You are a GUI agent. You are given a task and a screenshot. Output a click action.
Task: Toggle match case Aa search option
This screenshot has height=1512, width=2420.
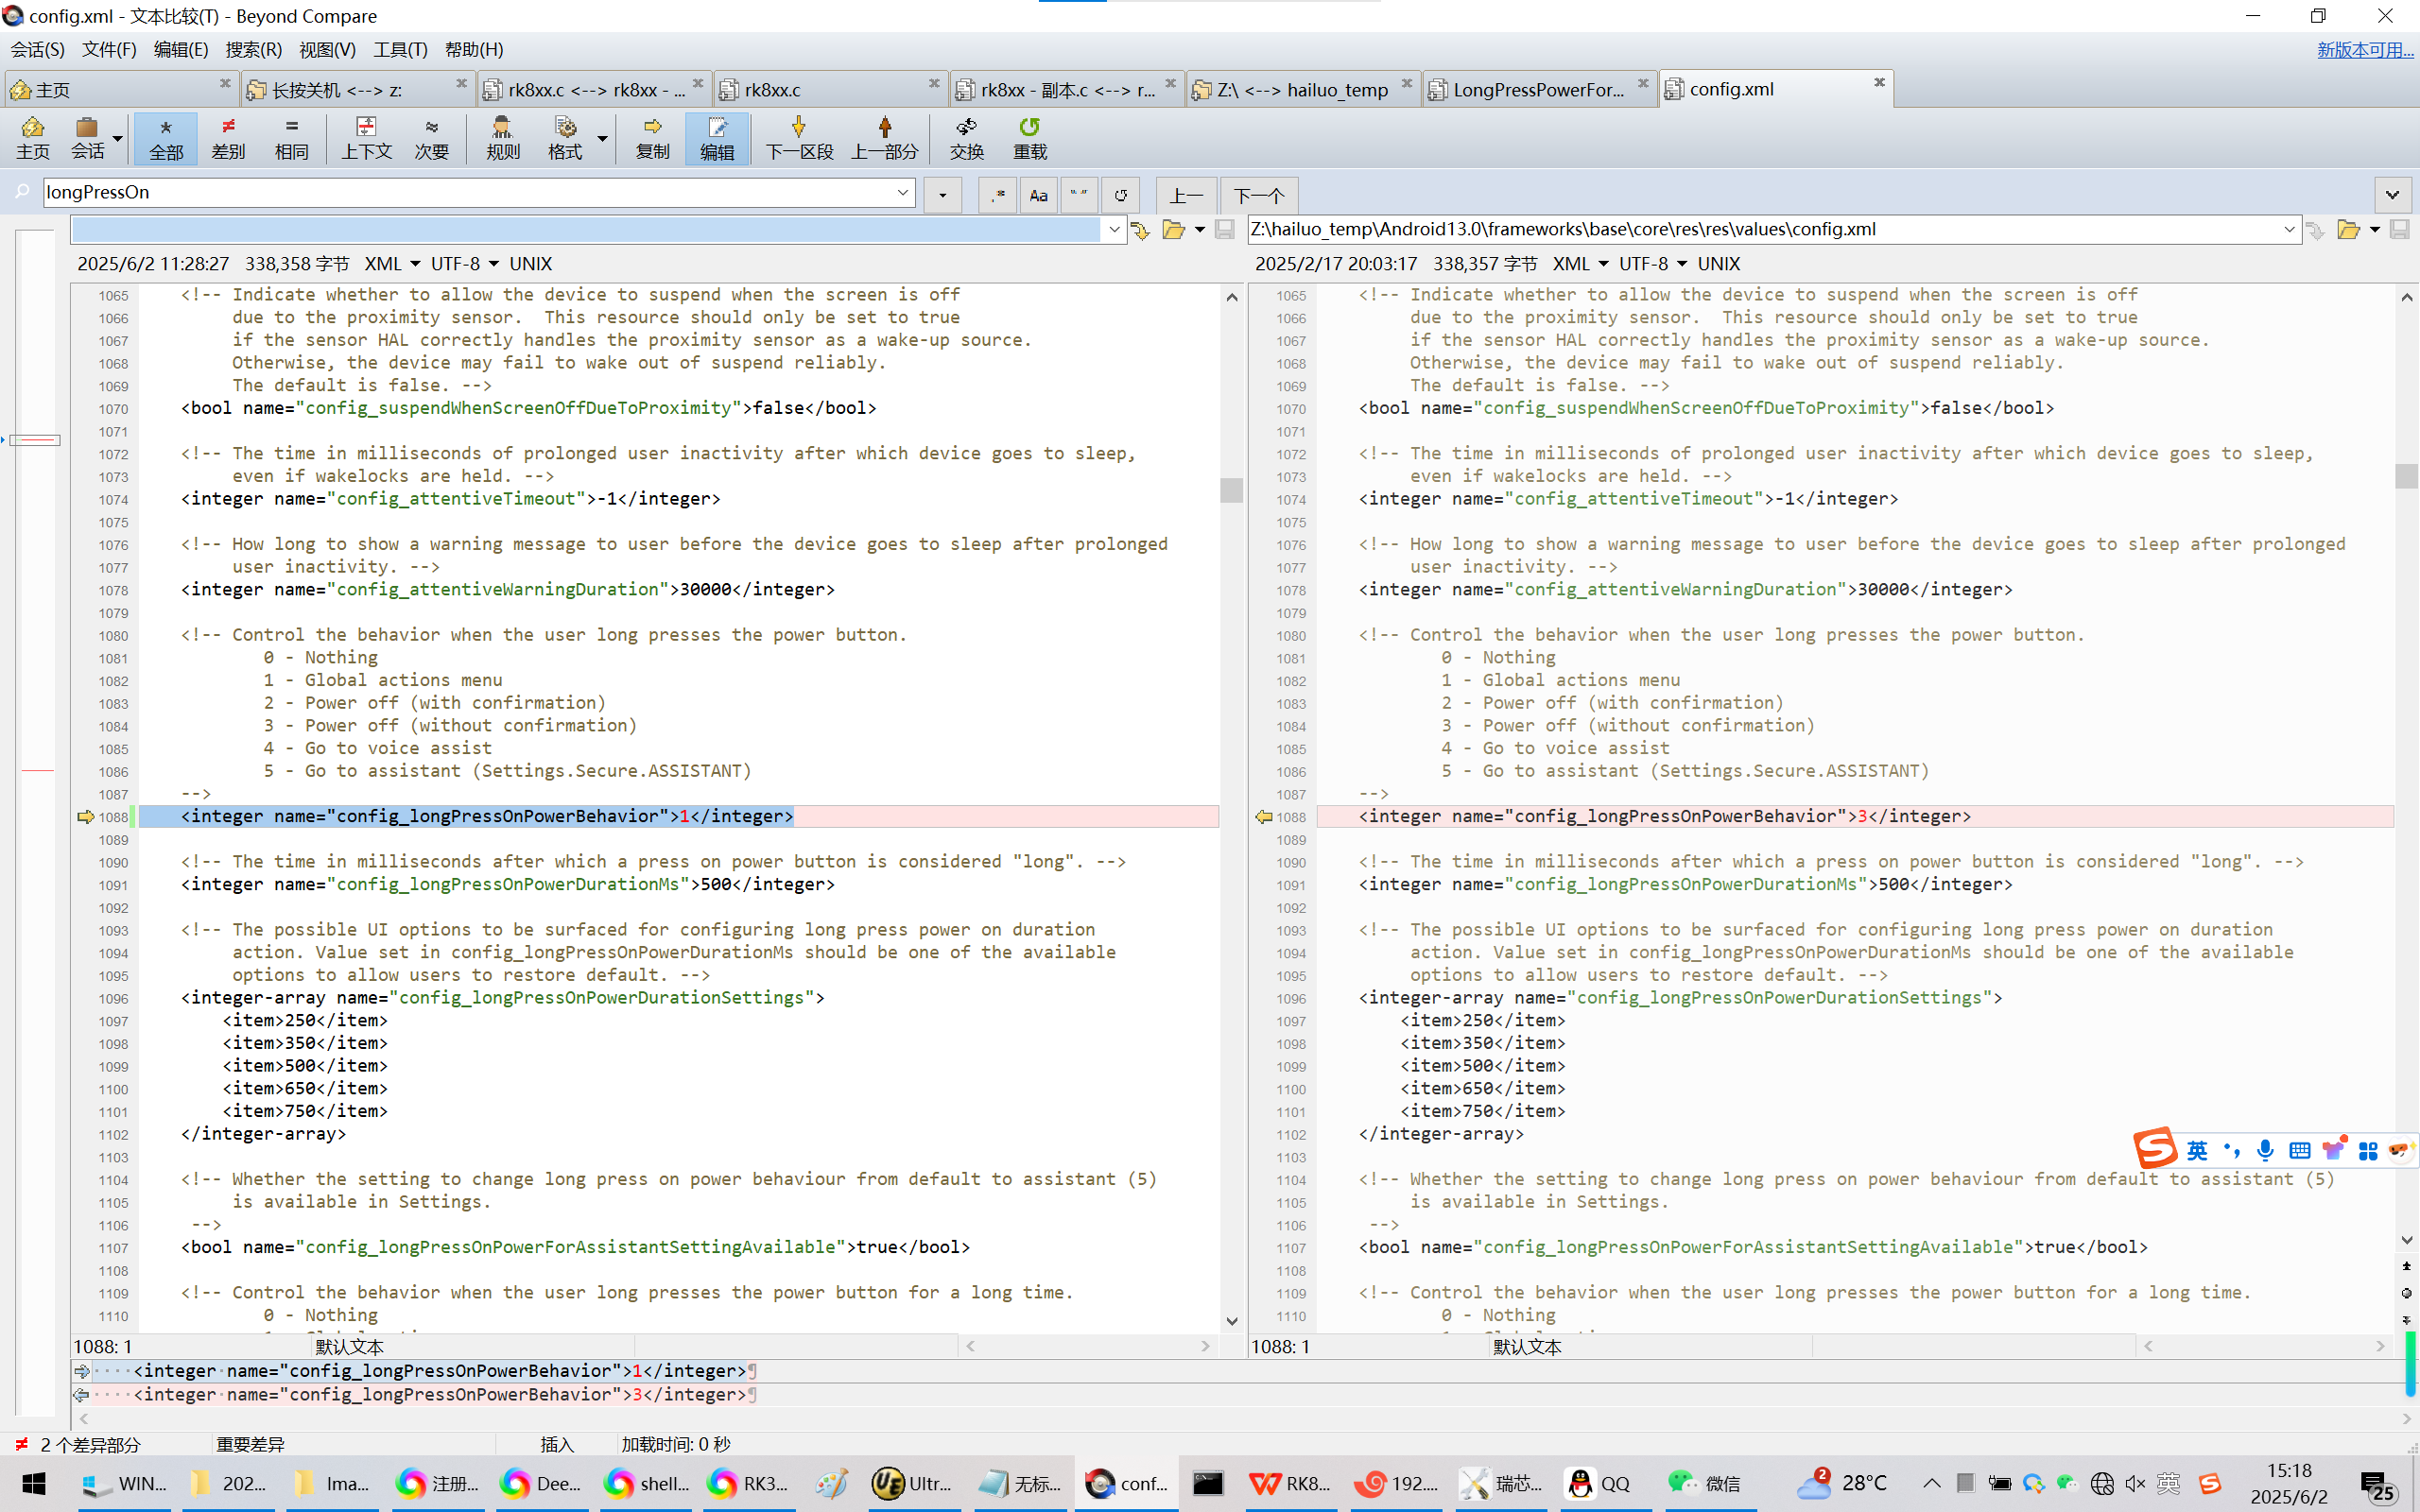pos(1038,195)
